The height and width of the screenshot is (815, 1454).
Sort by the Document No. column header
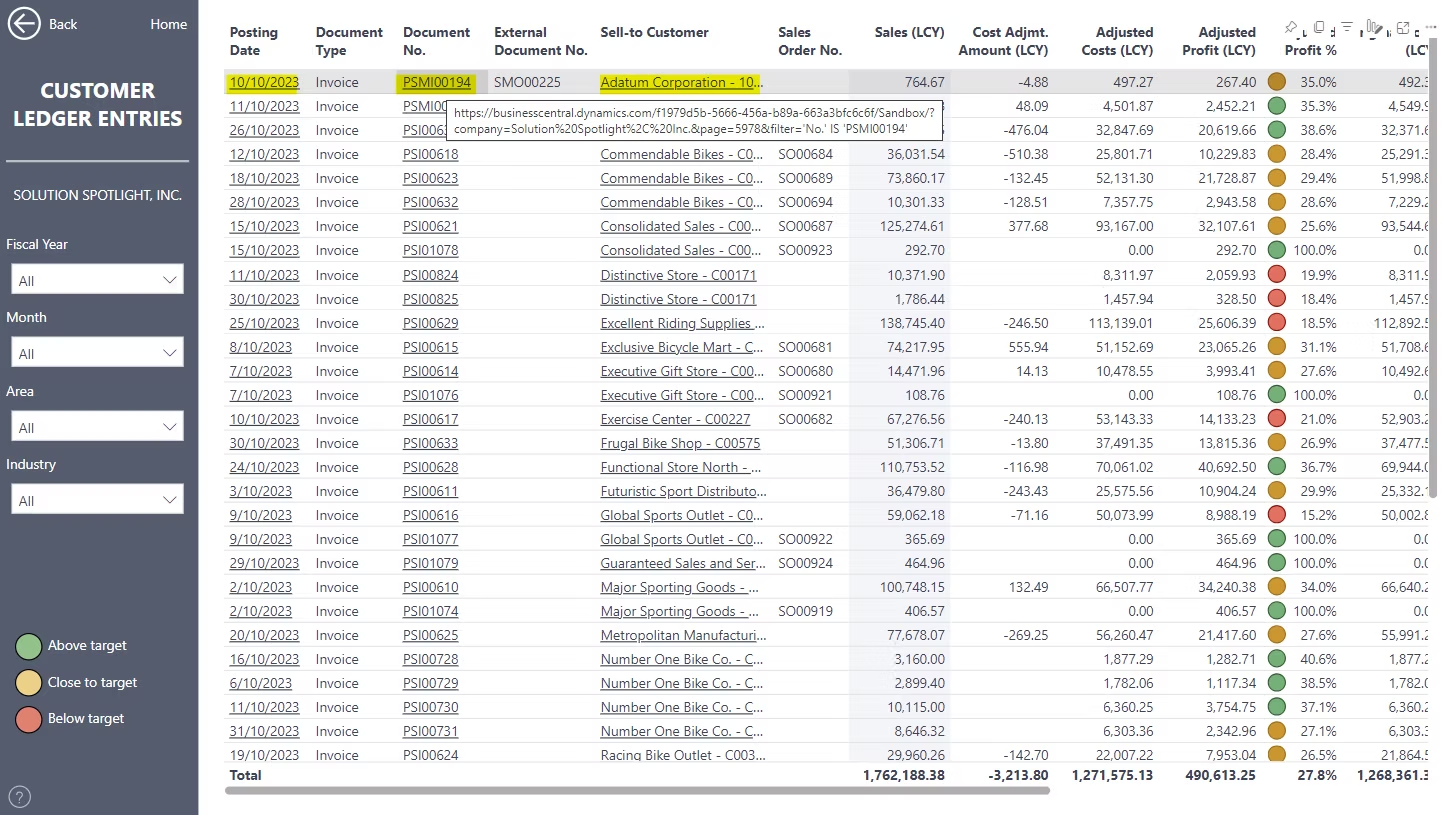coord(436,41)
